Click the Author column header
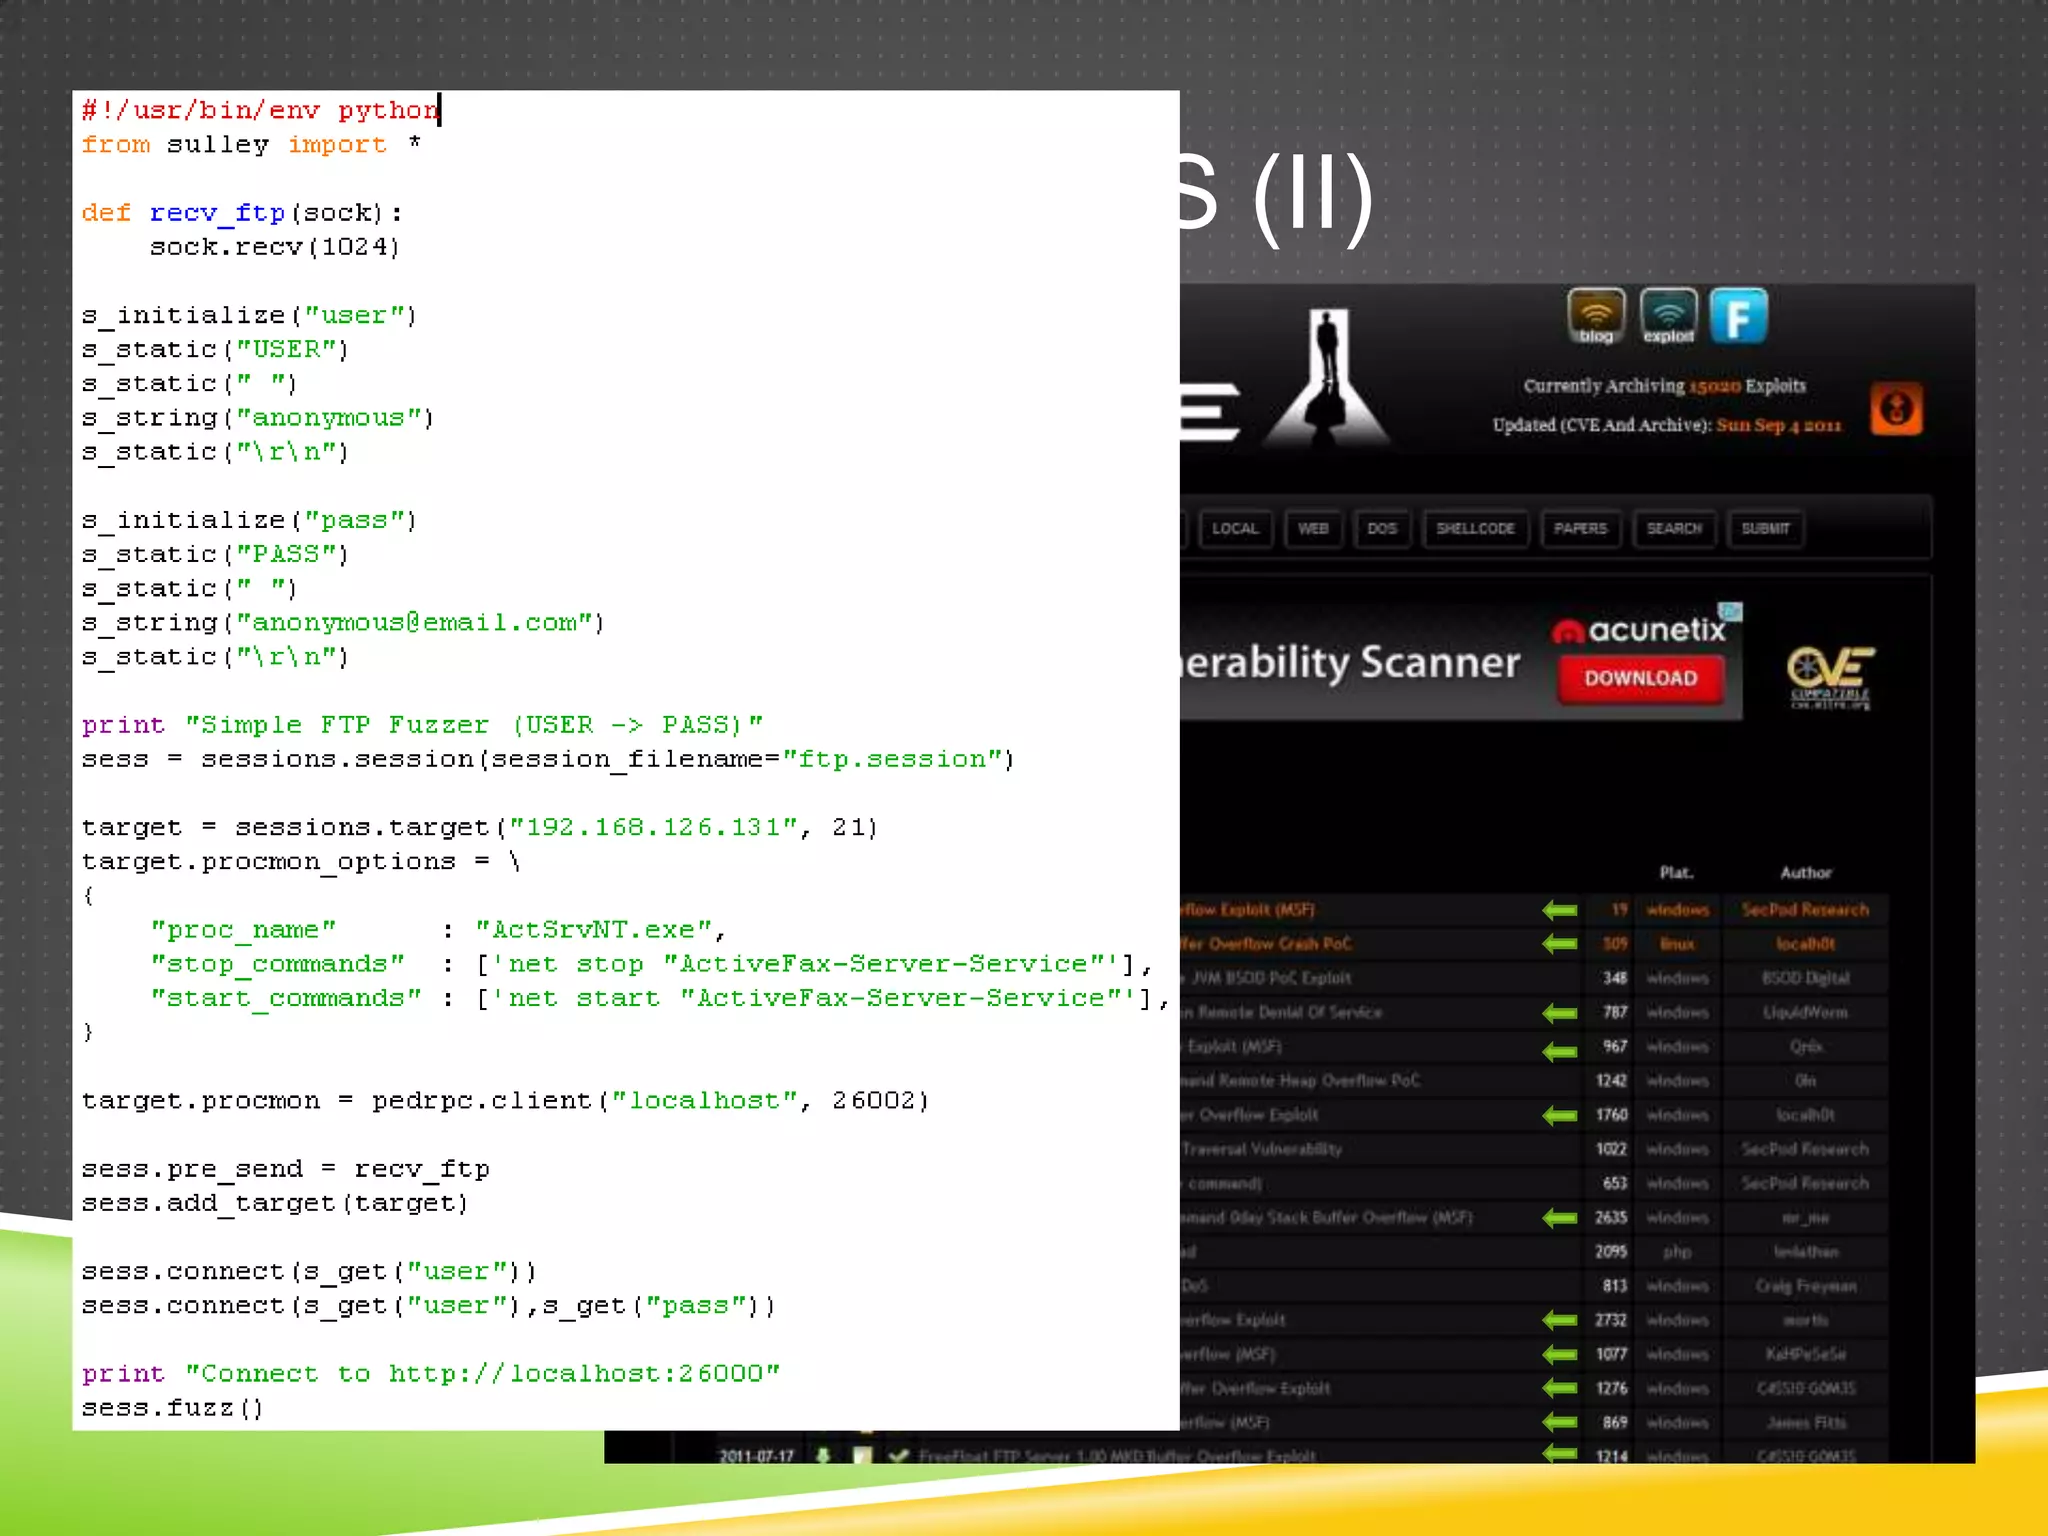 click(1805, 873)
